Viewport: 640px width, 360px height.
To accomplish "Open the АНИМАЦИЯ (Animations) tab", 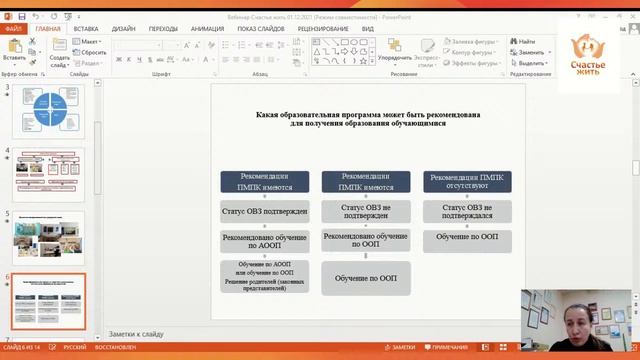I will (x=207, y=29).
